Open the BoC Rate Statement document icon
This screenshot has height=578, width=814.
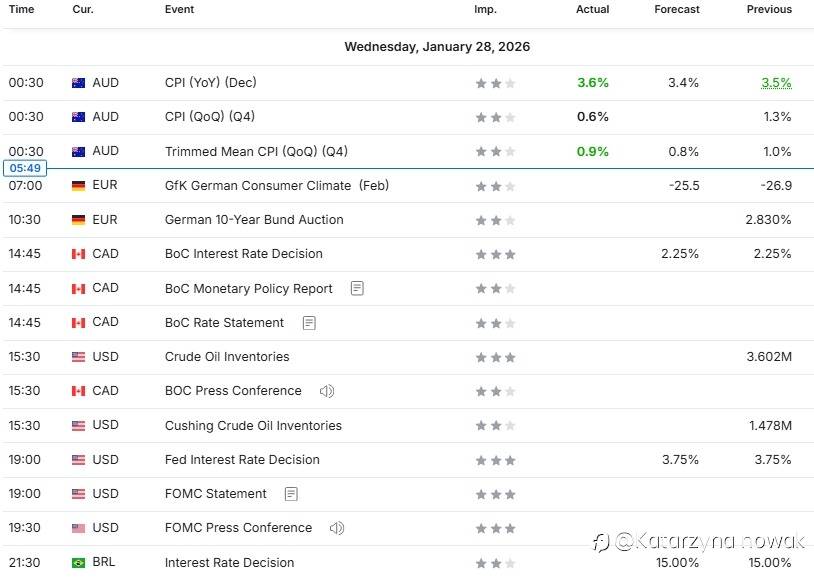pos(309,322)
